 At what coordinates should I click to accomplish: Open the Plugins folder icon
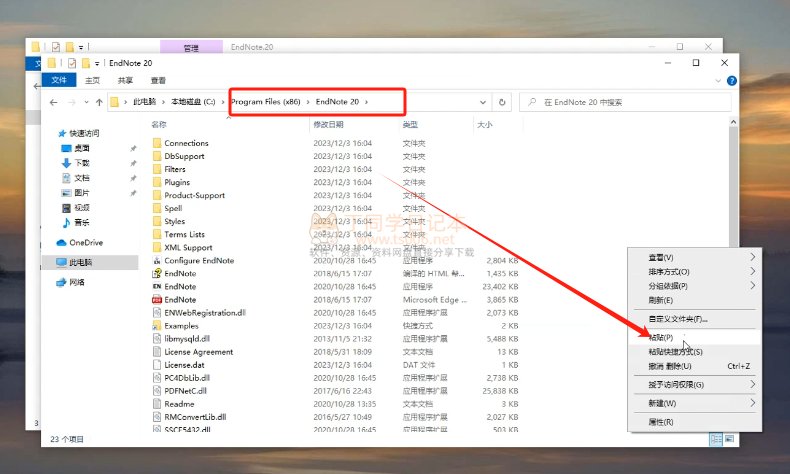coord(157,182)
